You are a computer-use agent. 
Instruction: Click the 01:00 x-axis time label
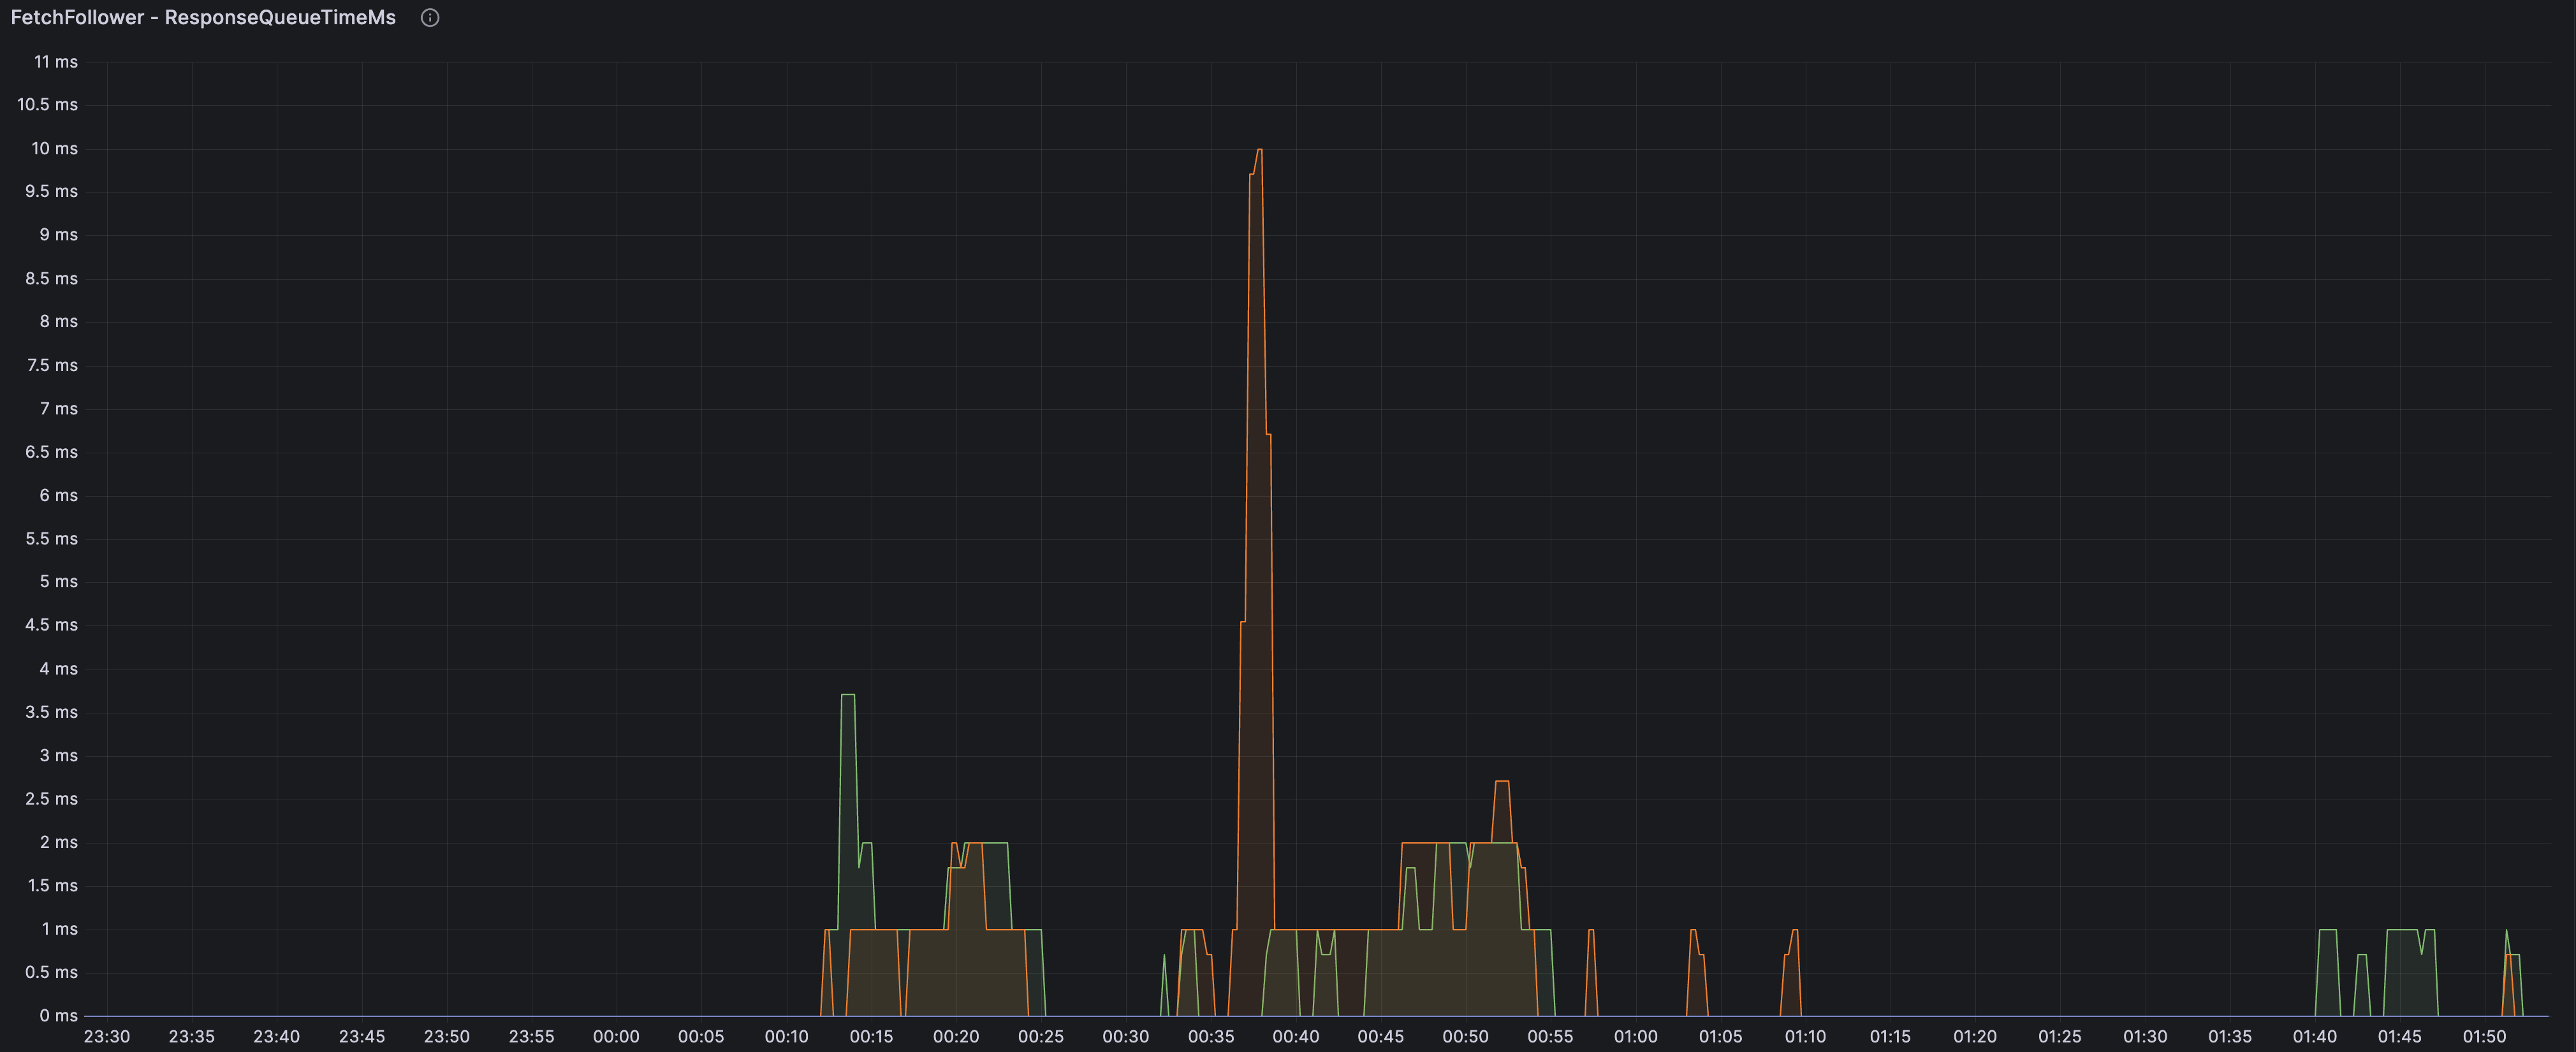[1635, 1036]
